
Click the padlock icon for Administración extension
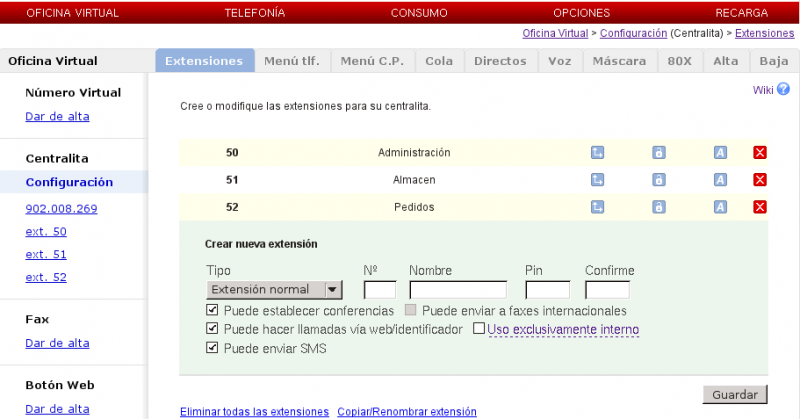point(659,153)
